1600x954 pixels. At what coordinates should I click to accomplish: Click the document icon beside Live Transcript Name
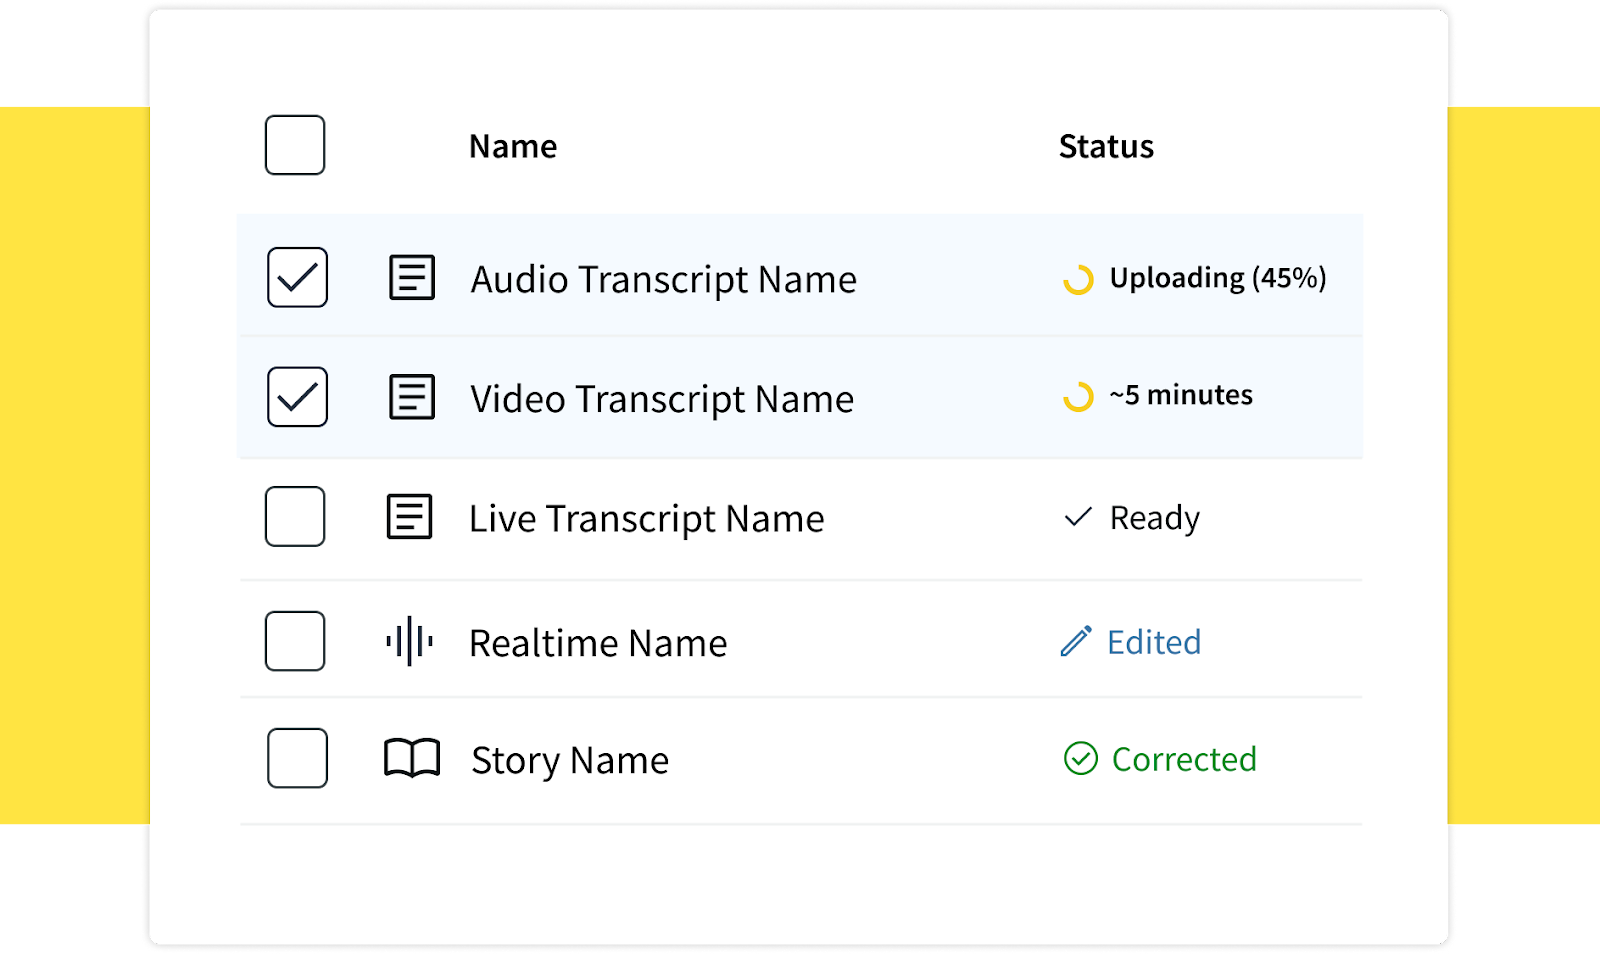pos(409,517)
